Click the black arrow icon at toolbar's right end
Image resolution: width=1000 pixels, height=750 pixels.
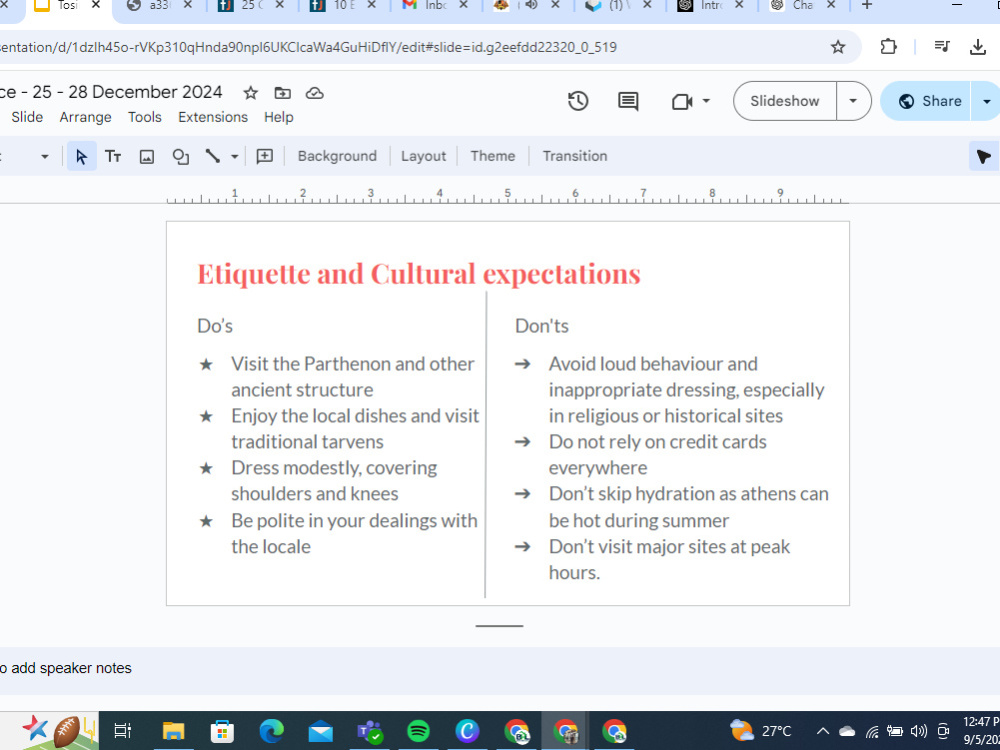(983, 156)
